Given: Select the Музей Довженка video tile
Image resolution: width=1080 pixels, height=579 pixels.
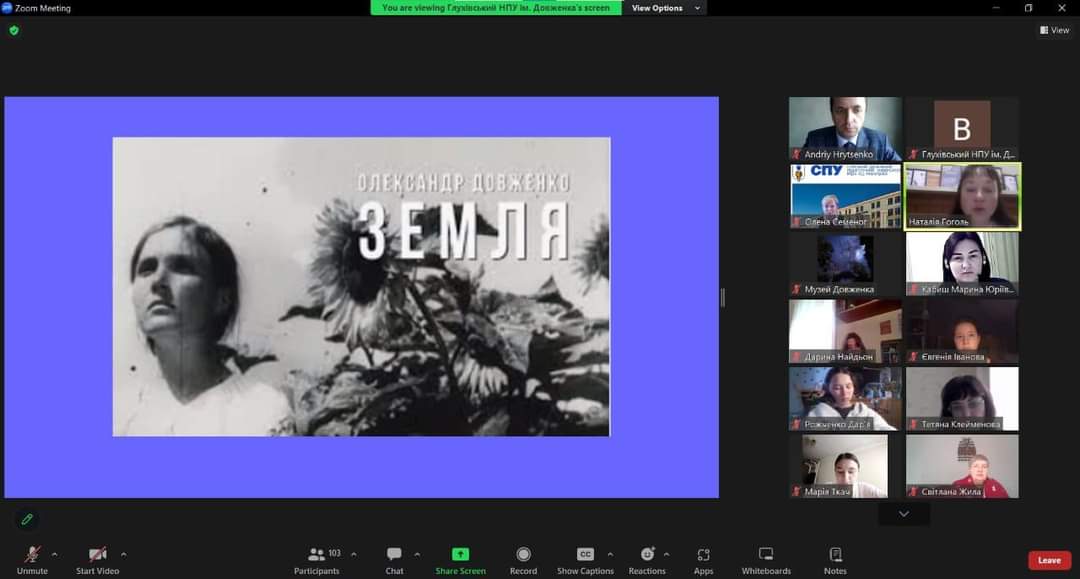Looking at the screenshot, I should coord(845,264).
